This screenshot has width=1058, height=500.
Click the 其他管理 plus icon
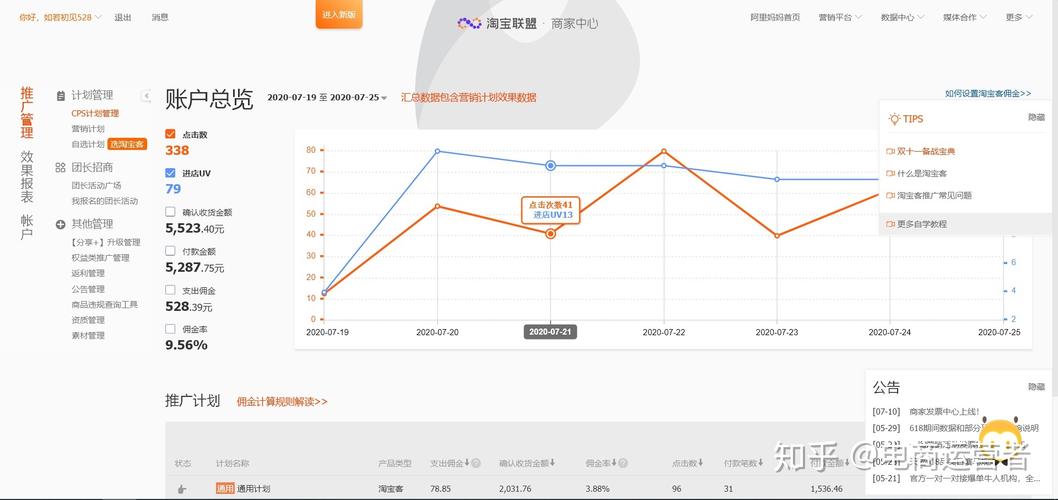pyautogui.click(x=61, y=224)
